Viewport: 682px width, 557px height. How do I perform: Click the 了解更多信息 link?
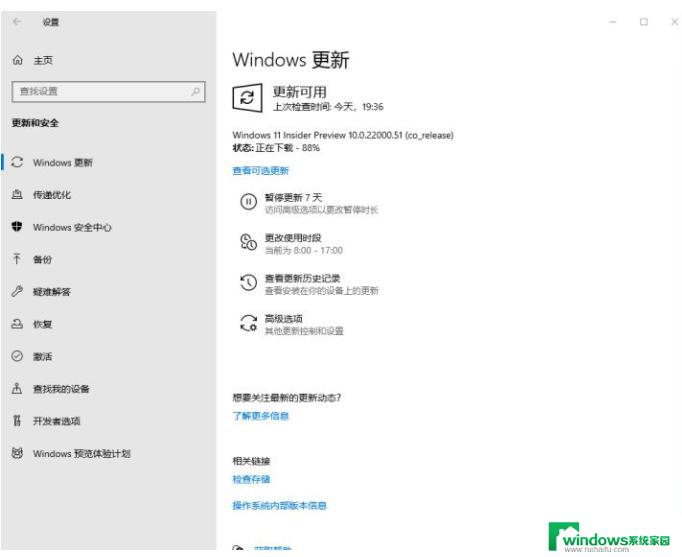[261, 416]
